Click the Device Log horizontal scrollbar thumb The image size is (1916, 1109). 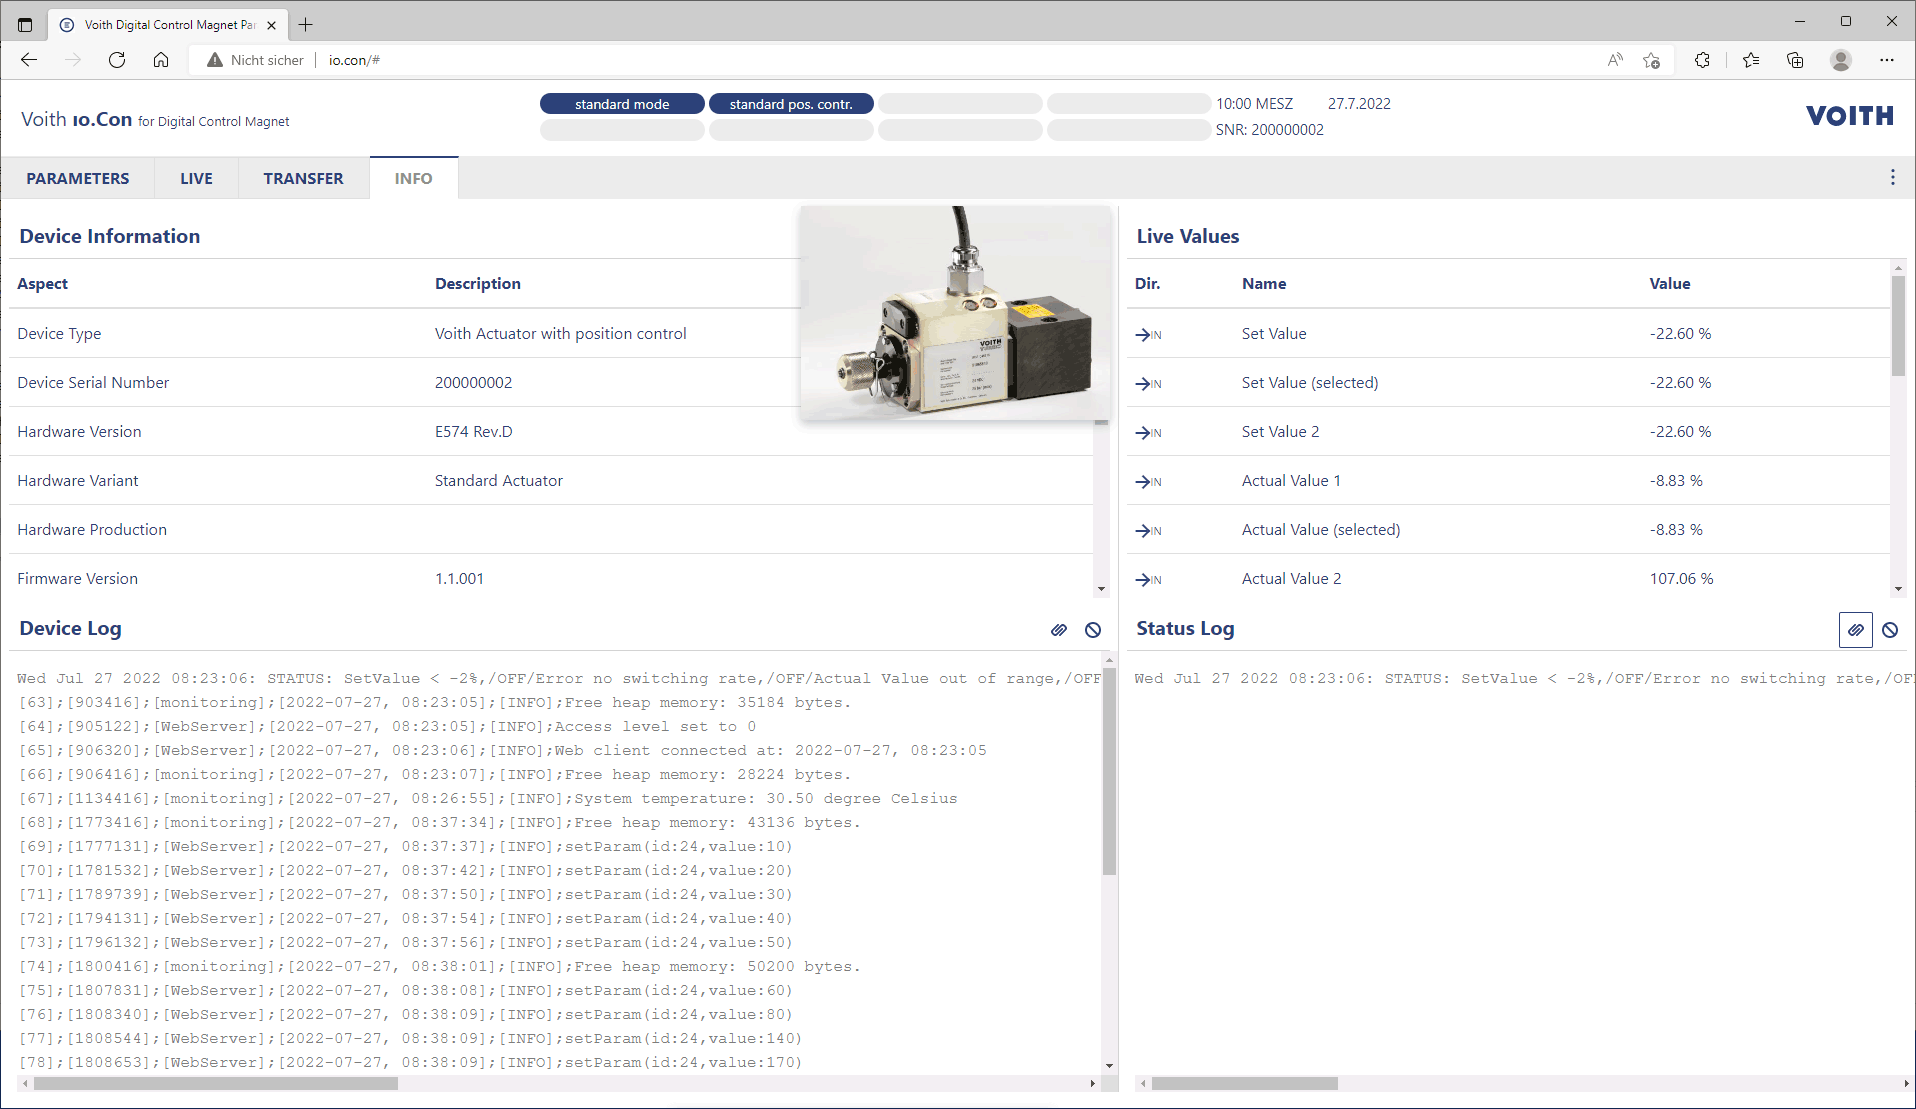point(215,1084)
